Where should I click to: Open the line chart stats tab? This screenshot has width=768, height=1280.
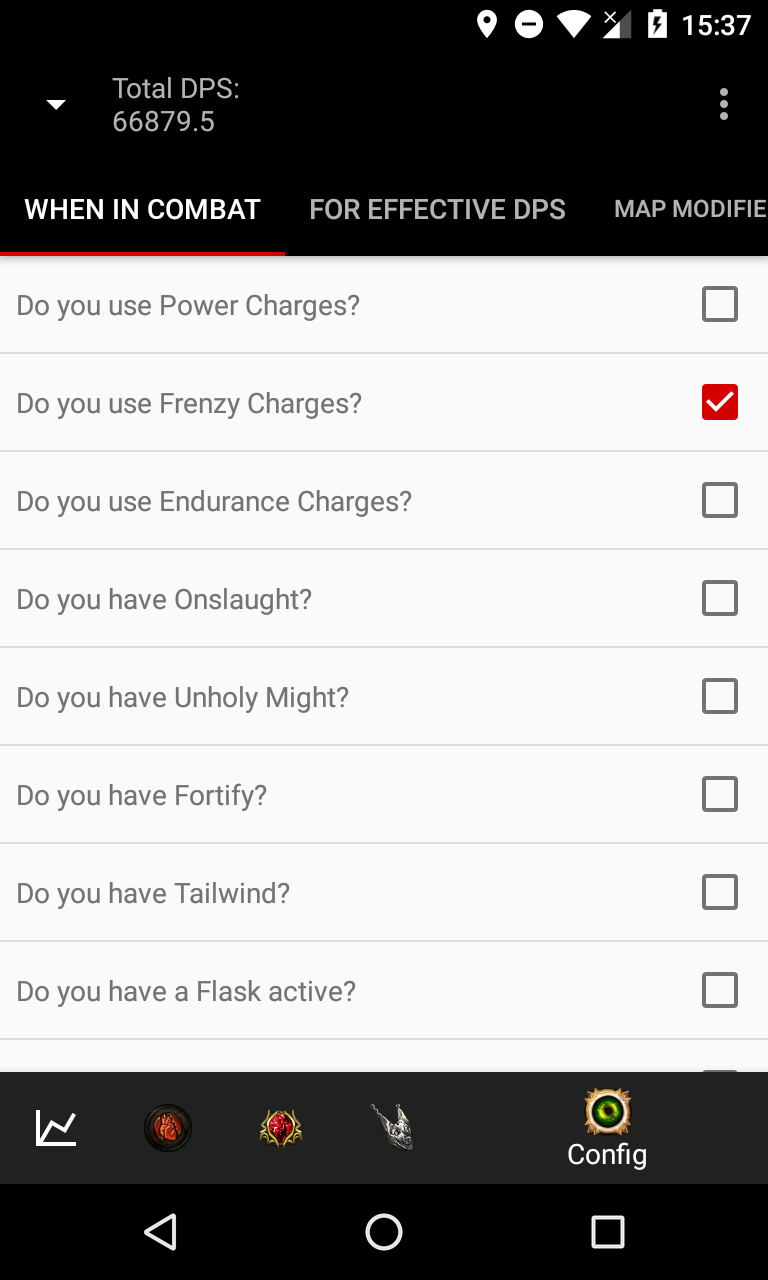(56, 1128)
